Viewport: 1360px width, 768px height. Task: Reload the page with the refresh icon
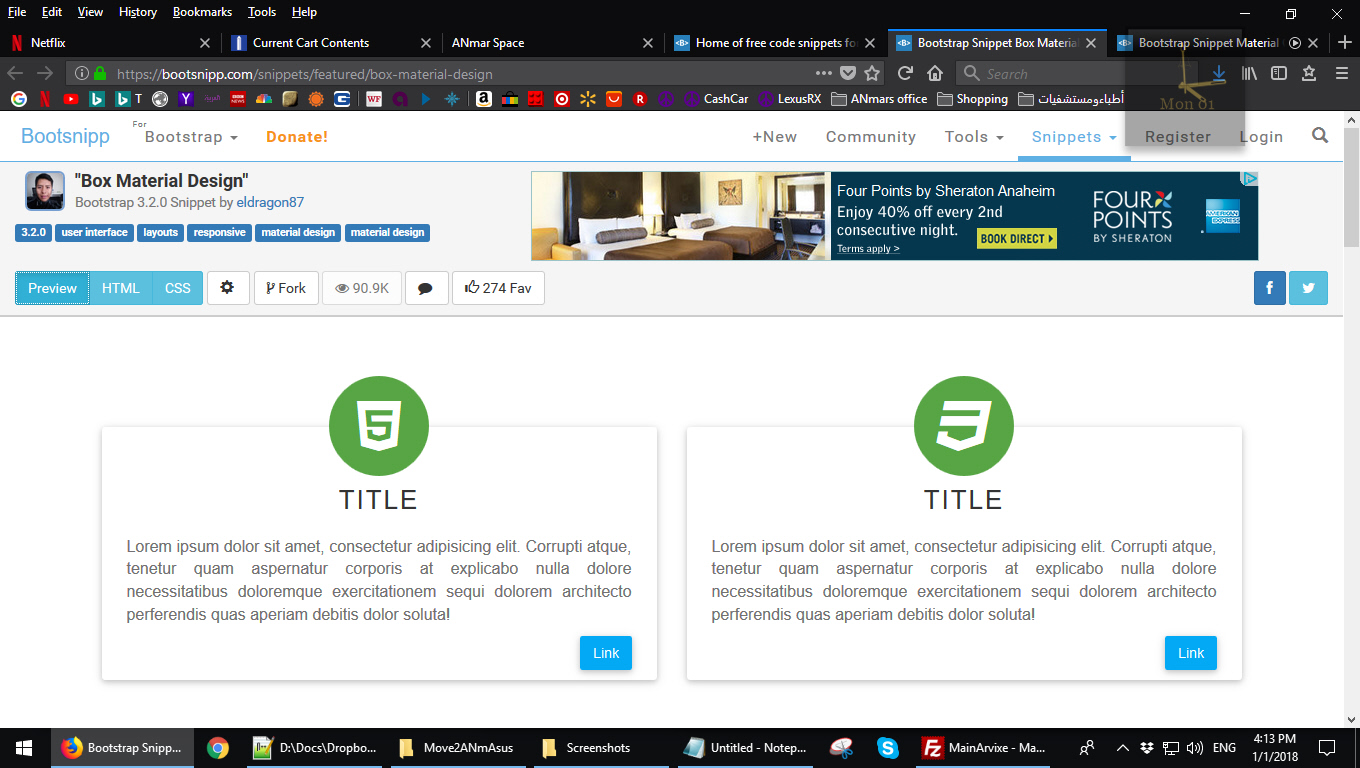pyautogui.click(x=905, y=73)
